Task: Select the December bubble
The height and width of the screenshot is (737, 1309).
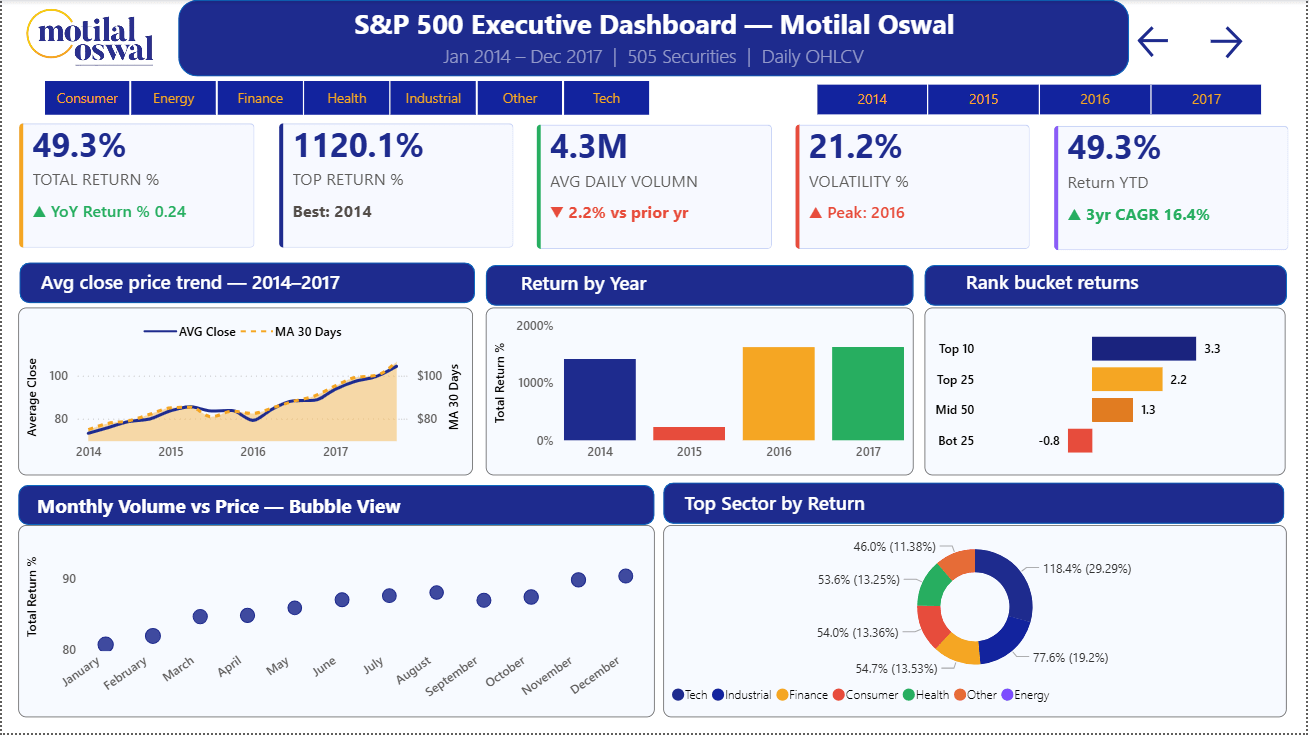Action: point(626,576)
